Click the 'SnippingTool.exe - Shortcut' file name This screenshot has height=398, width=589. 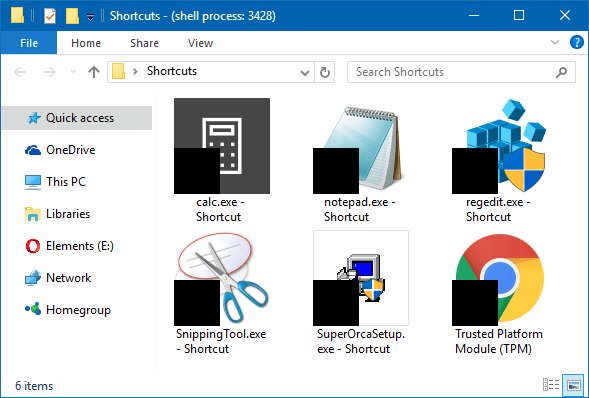(x=221, y=341)
